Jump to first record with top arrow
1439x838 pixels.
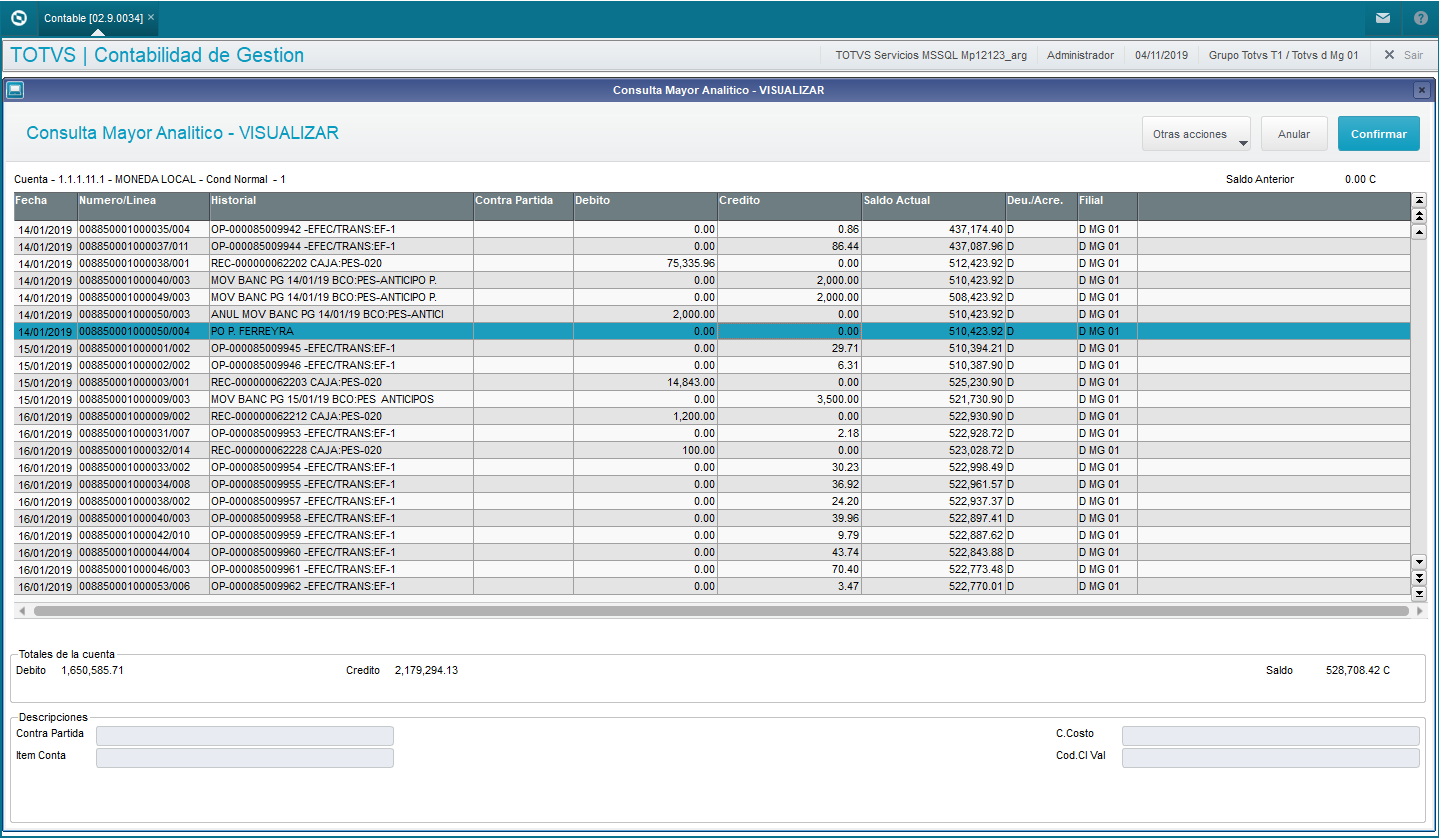pyautogui.click(x=1418, y=200)
